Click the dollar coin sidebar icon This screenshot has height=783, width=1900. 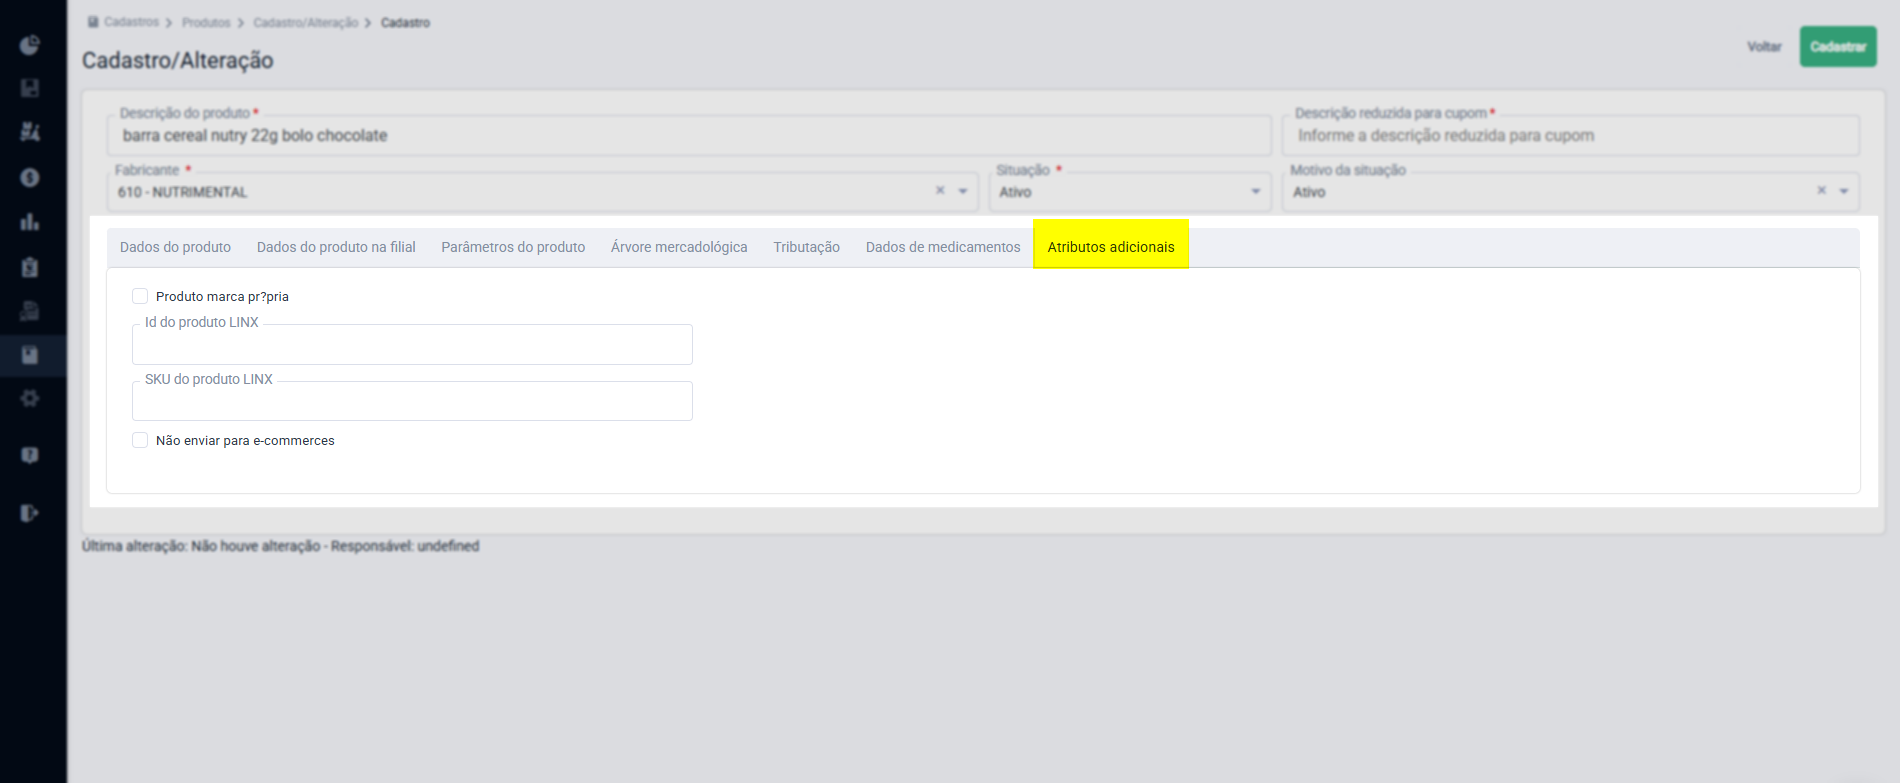coord(30,177)
